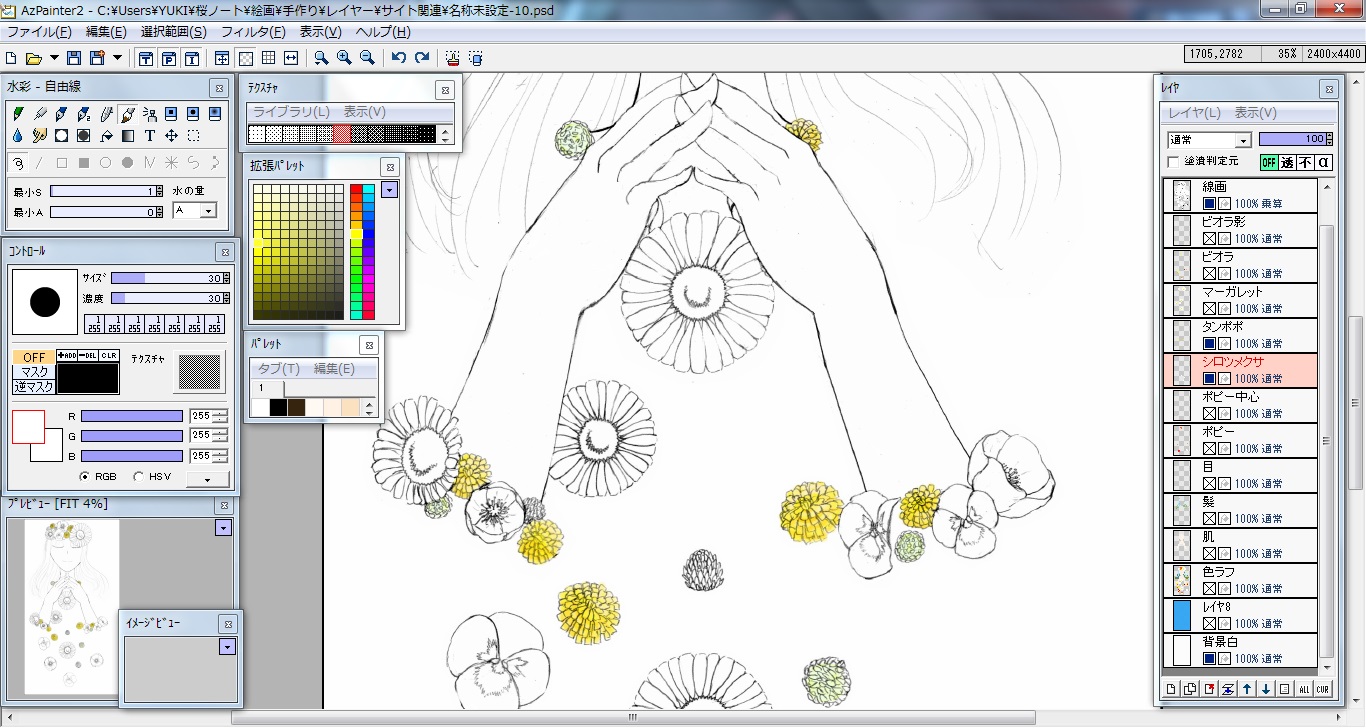Enable the 塗潰判定元 checkbox

pyautogui.click(x=1173, y=161)
